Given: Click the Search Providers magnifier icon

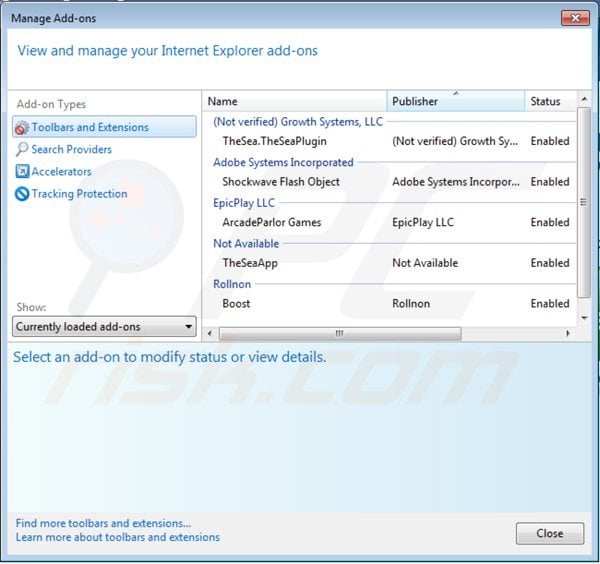Looking at the screenshot, I should [22, 150].
